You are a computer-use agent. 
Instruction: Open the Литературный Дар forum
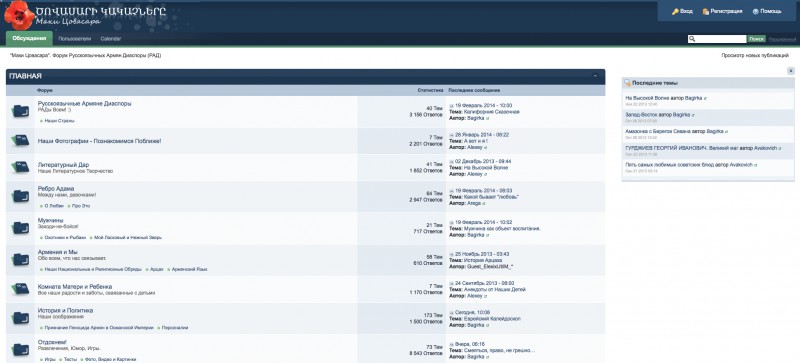[x=63, y=165]
